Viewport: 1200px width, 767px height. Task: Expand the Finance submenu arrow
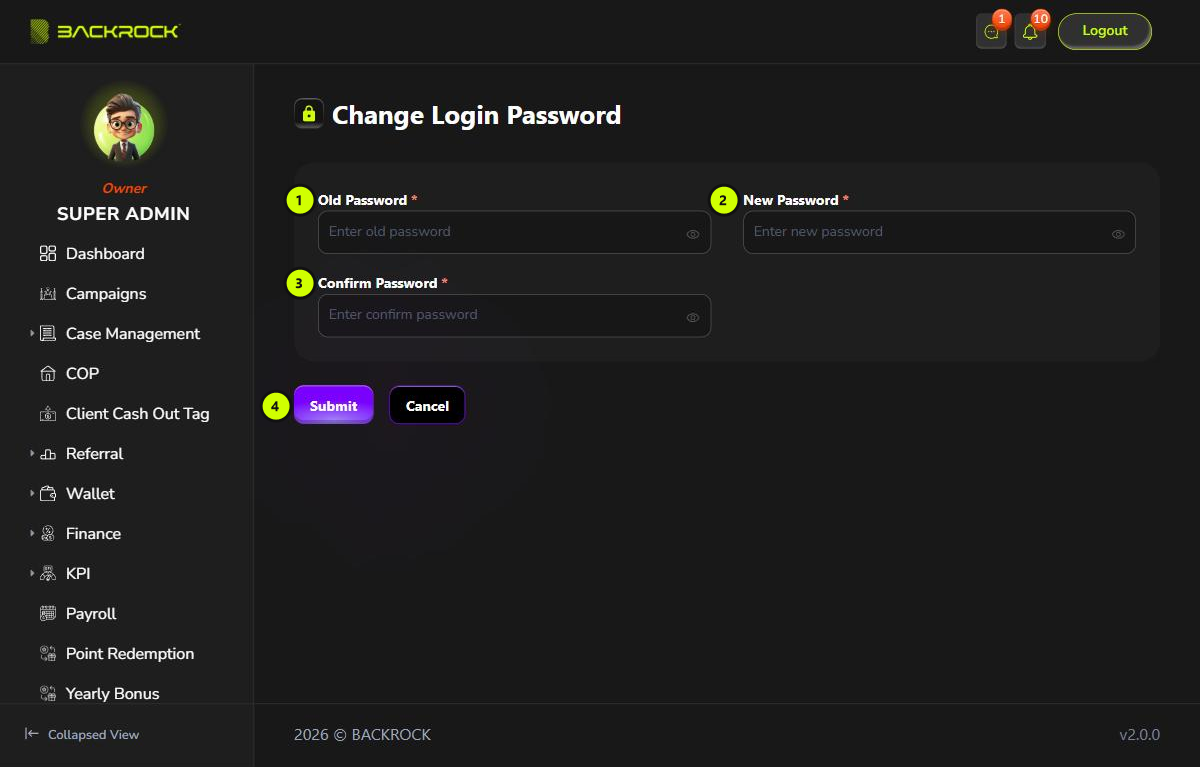32,534
